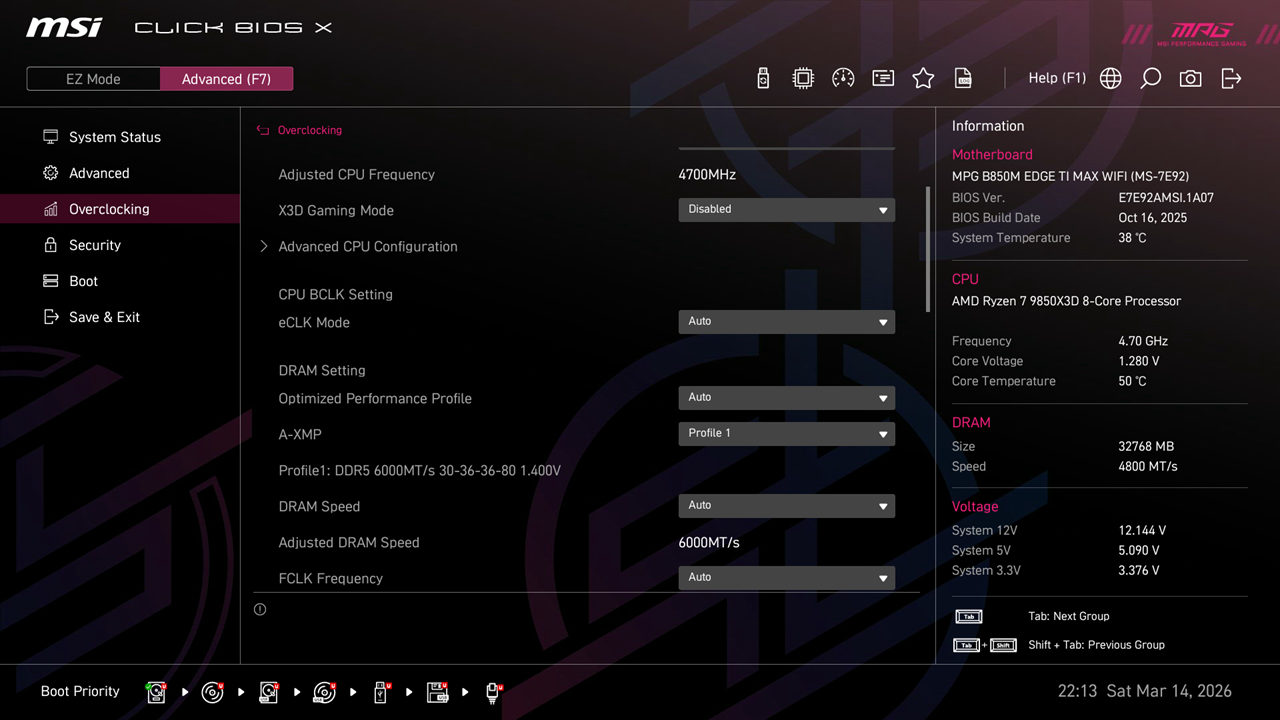Click the DRAM Setting heading
The image size is (1280, 720).
click(x=322, y=370)
